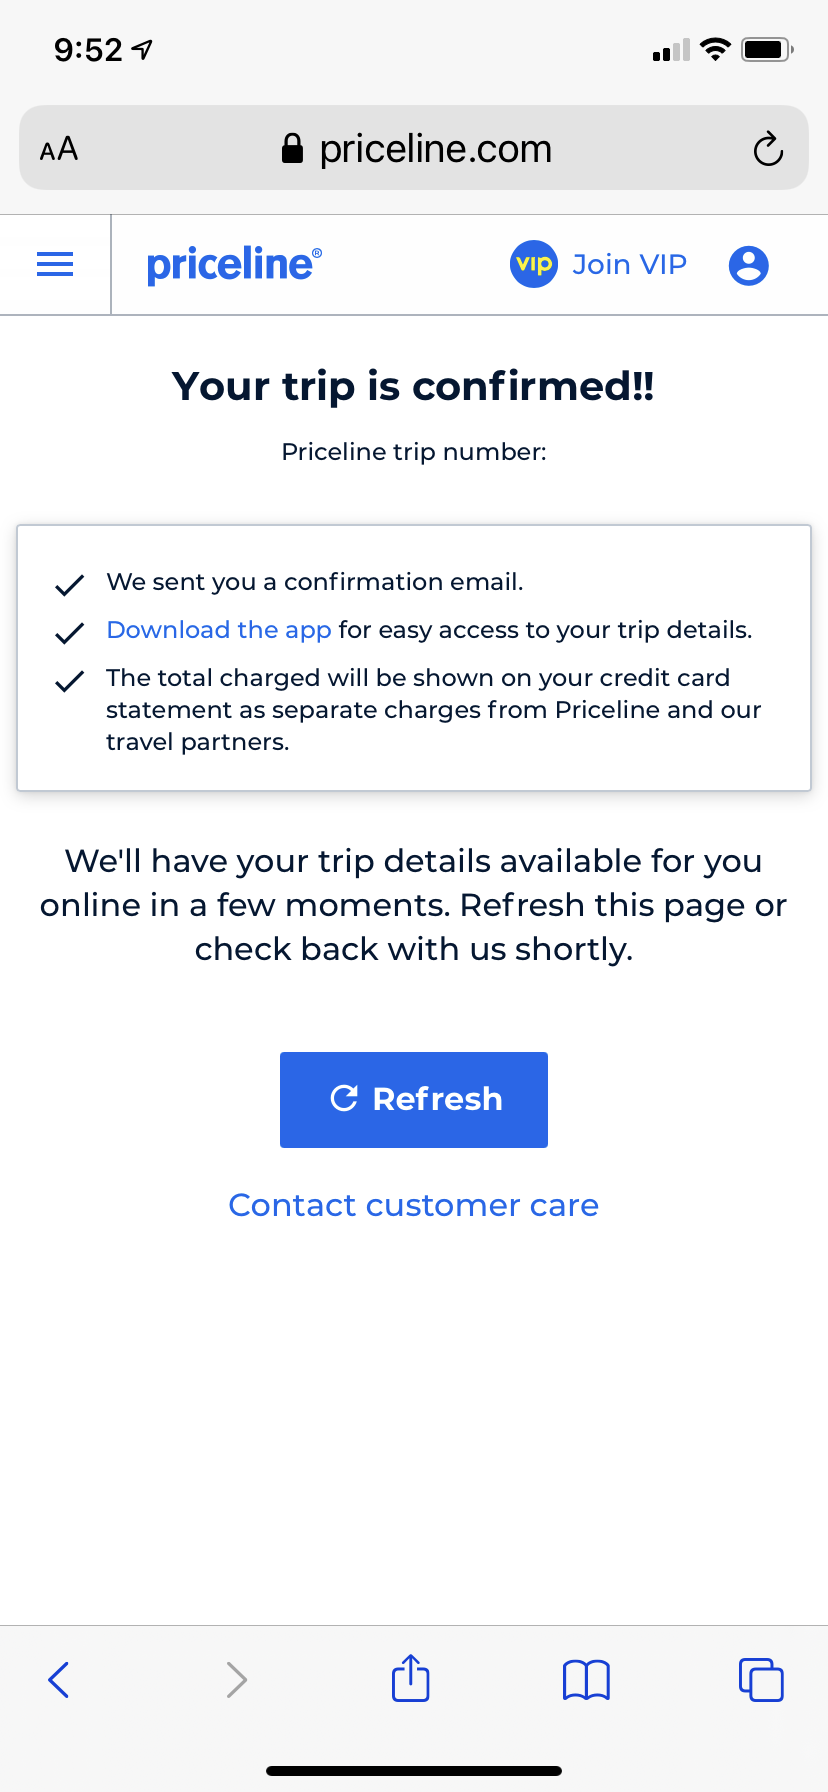Image resolution: width=828 pixels, height=1792 pixels.
Task: Open the Safari share sheet
Action: tap(410, 1678)
